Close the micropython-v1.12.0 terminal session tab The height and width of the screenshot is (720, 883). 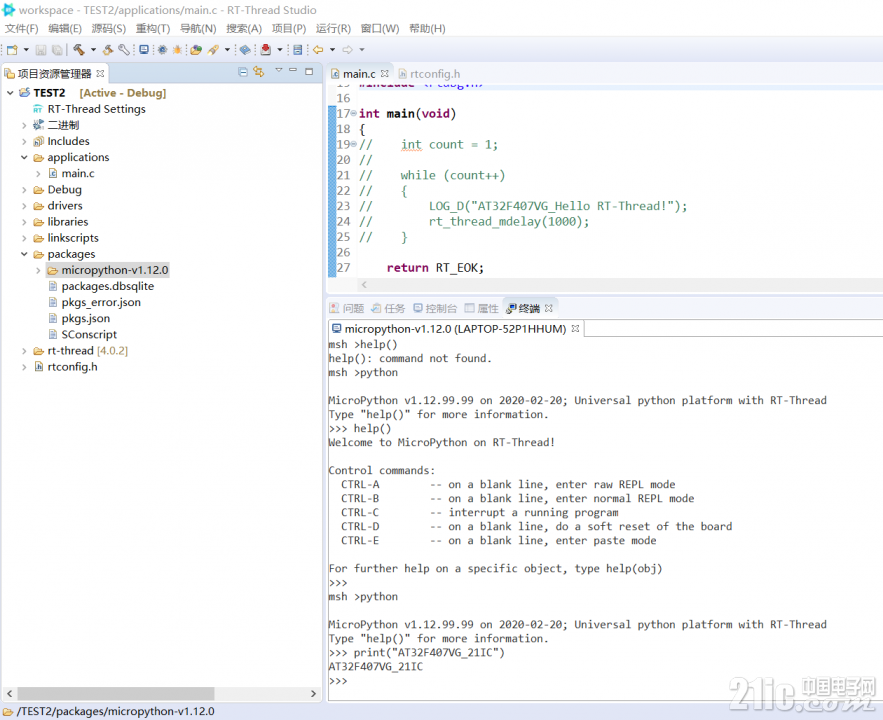[x=576, y=328]
